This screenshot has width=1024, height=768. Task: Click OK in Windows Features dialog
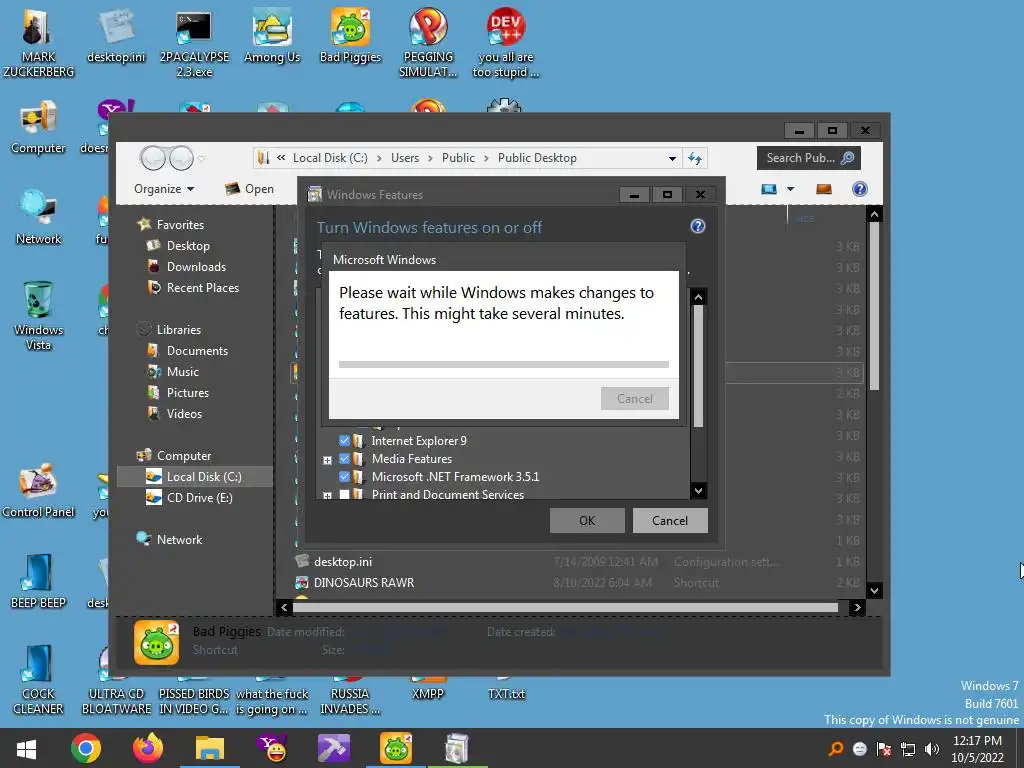[x=587, y=520]
